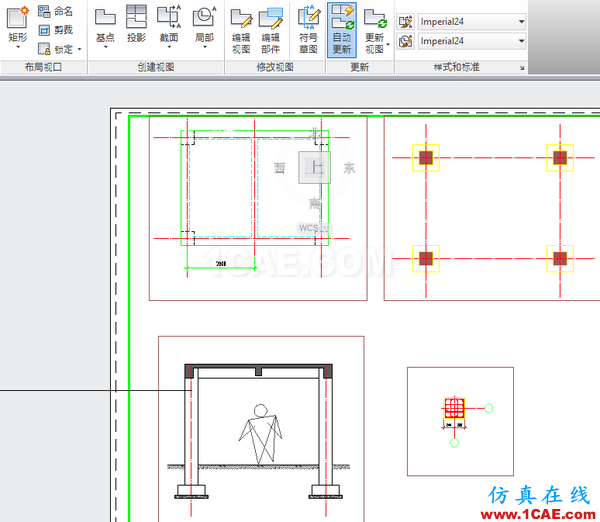Screen dimensions: 600x522
Task: Open the 命名 named viewports tool
Action: (55, 11)
